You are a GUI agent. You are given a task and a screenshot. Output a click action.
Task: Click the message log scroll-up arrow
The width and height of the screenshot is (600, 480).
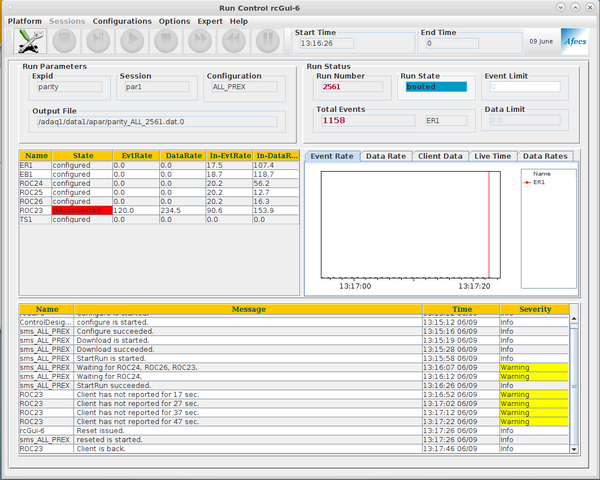(x=574, y=319)
